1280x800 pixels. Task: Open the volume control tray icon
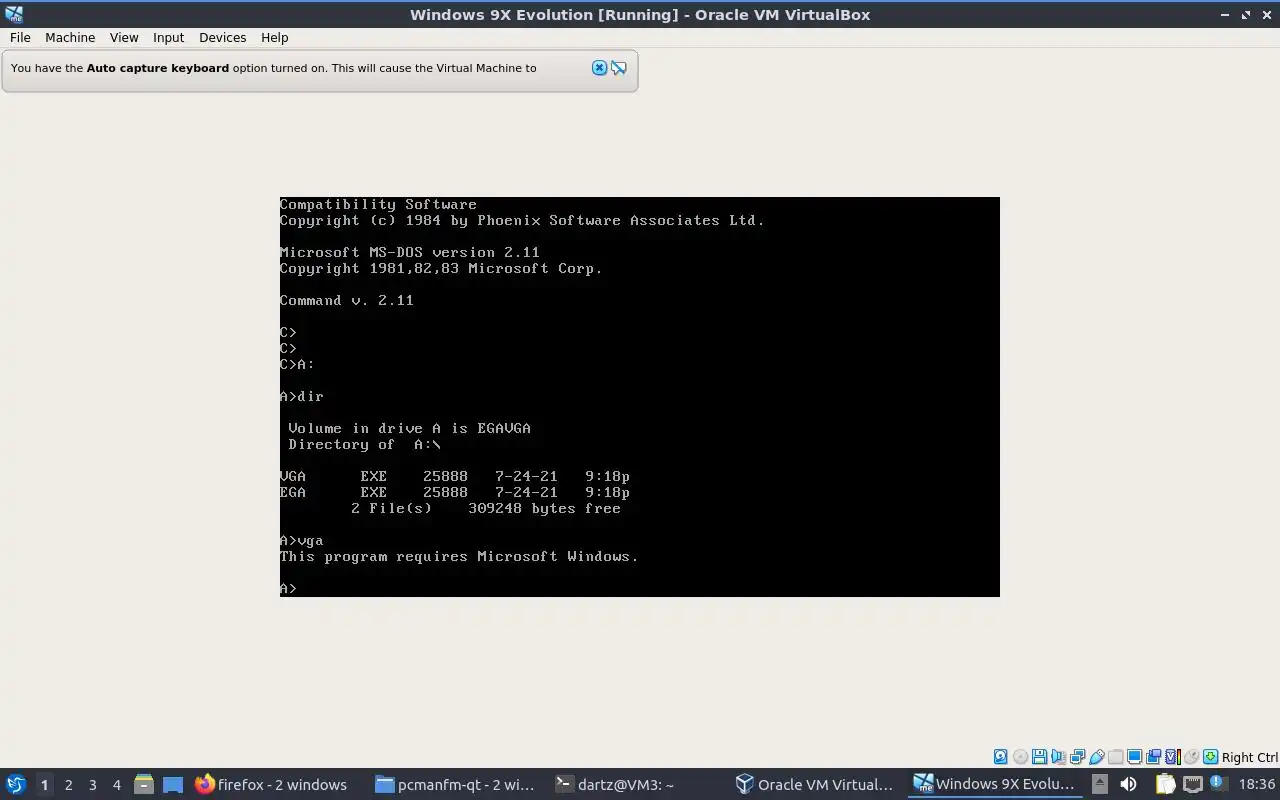click(1128, 784)
